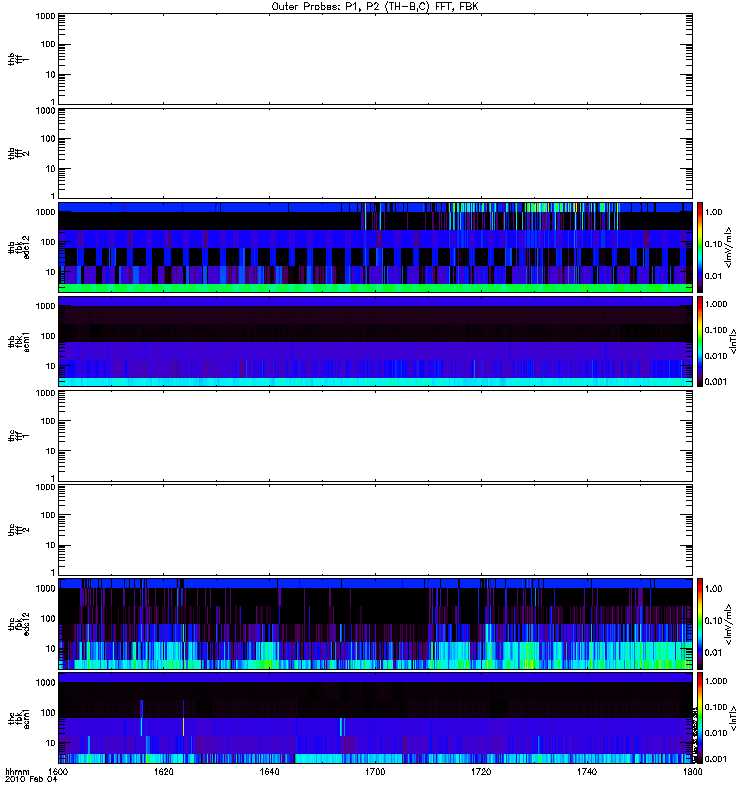This screenshot has width=750, height=800.
Task: Select the empty thb fff 2 panel
Action: (376, 153)
